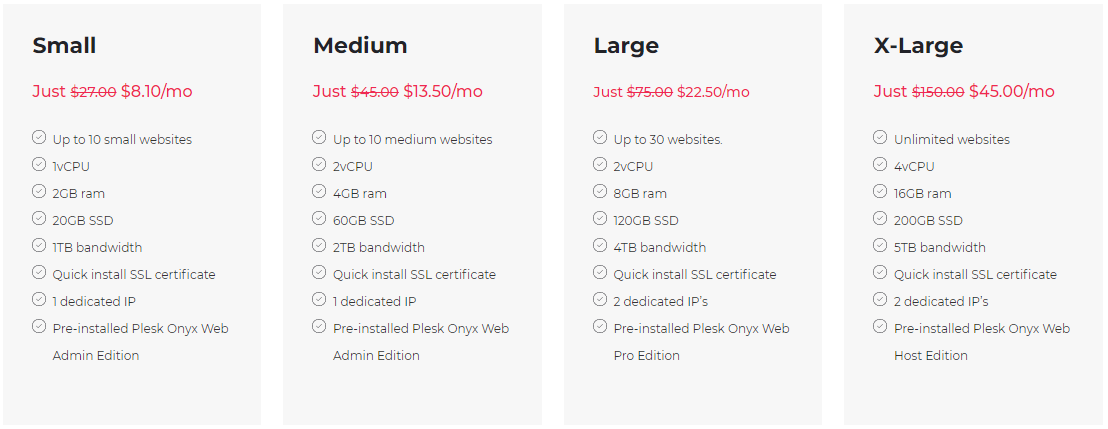Image resolution: width=1108 pixels, height=429 pixels.
Task: Click the $45.00/mo X-Large price
Action: [x=1011, y=91]
